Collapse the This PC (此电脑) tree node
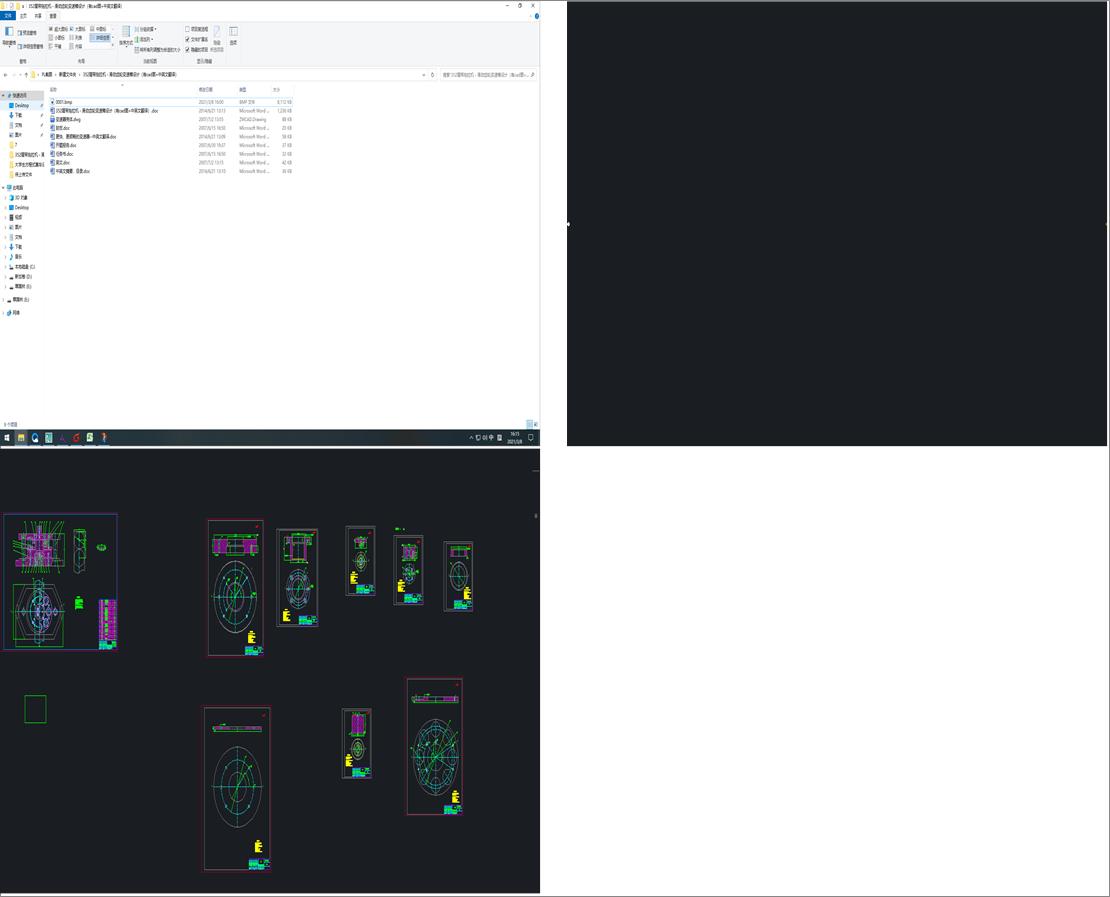Screen dimensions: 1110x897 click(x=3, y=188)
